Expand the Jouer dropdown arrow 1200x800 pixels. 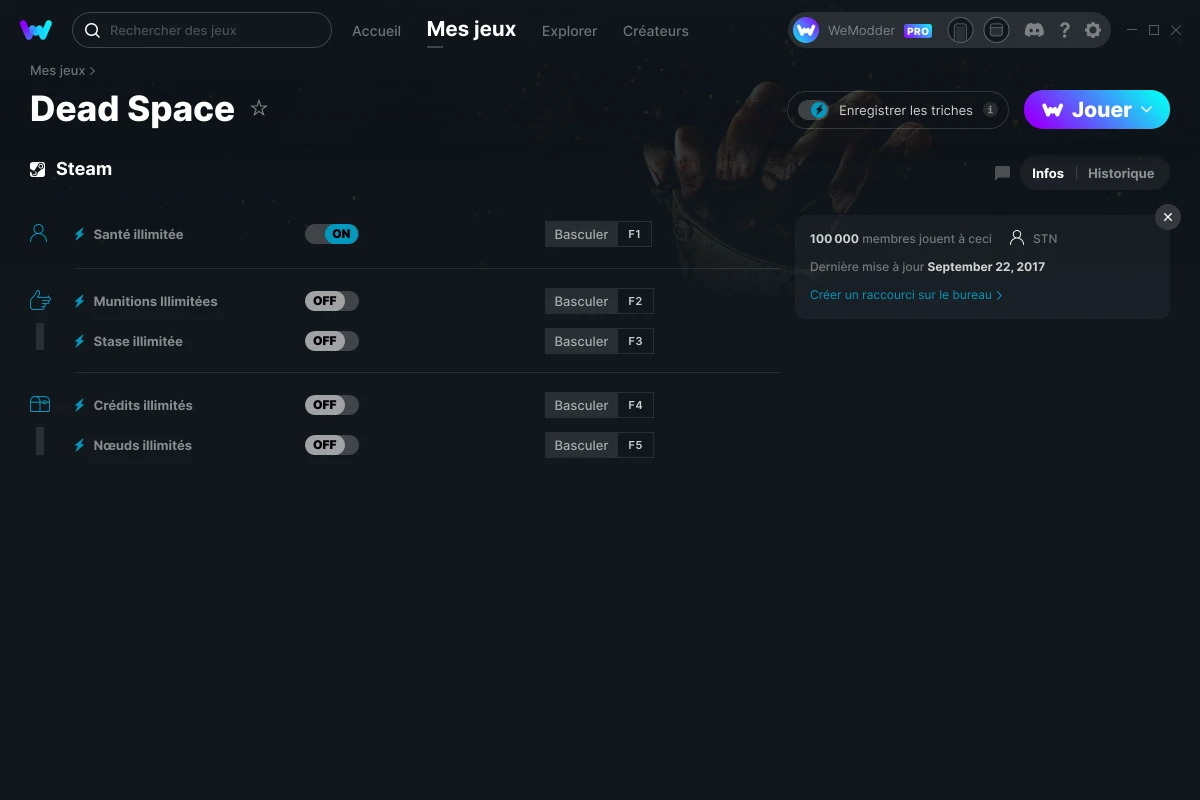[1147, 110]
